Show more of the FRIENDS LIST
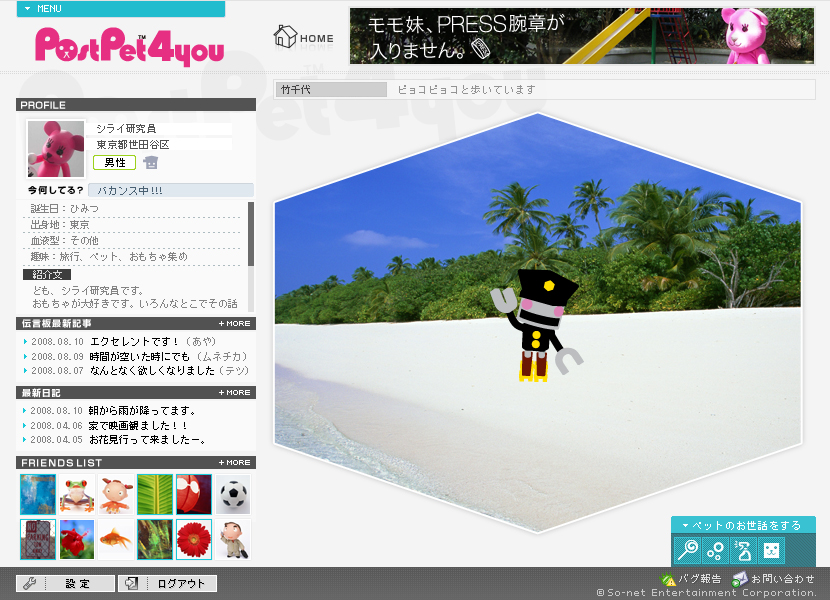 235,463
